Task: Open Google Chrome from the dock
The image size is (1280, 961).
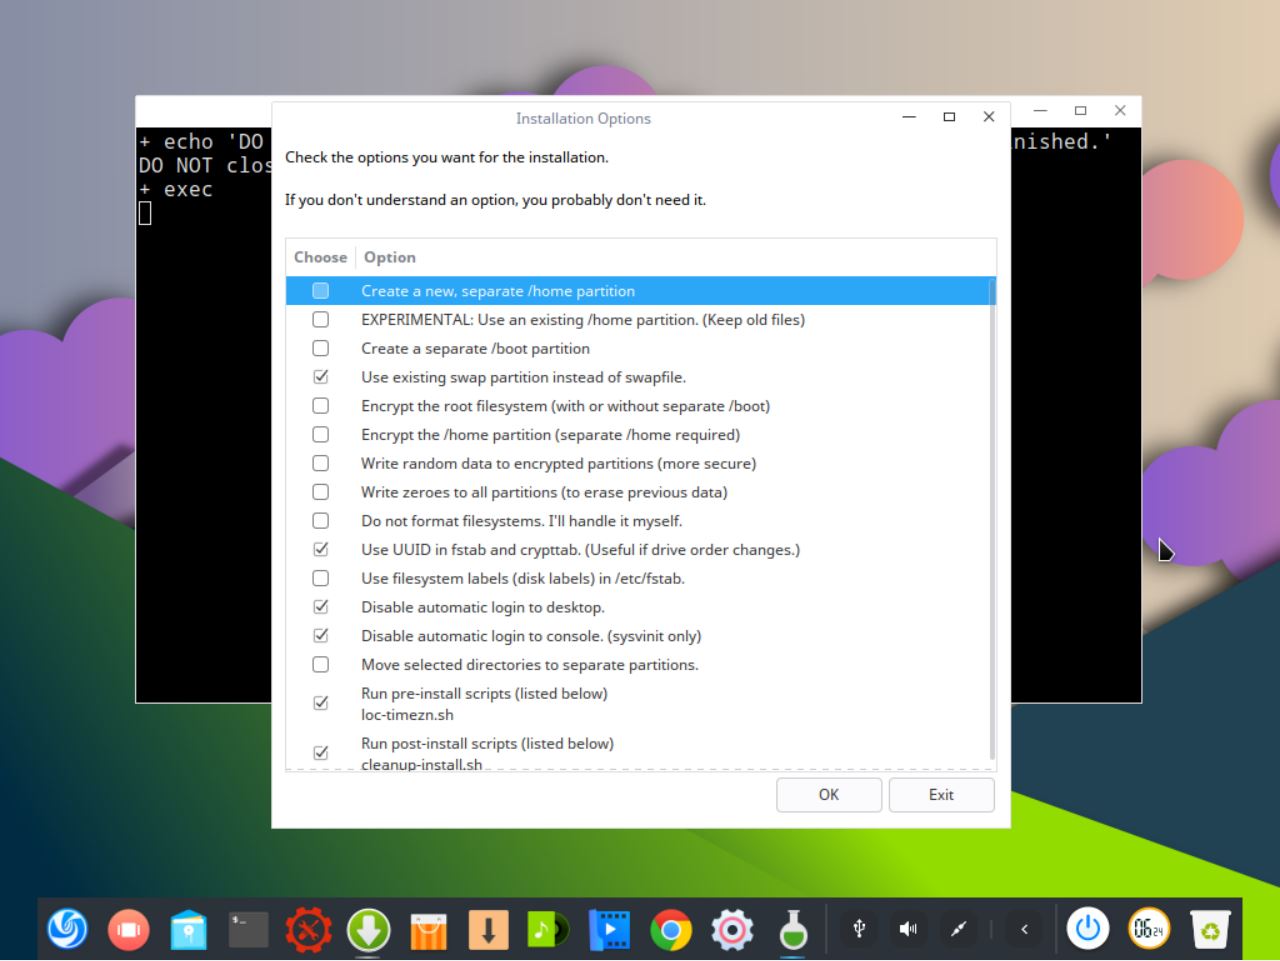Action: pyautogui.click(x=670, y=930)
